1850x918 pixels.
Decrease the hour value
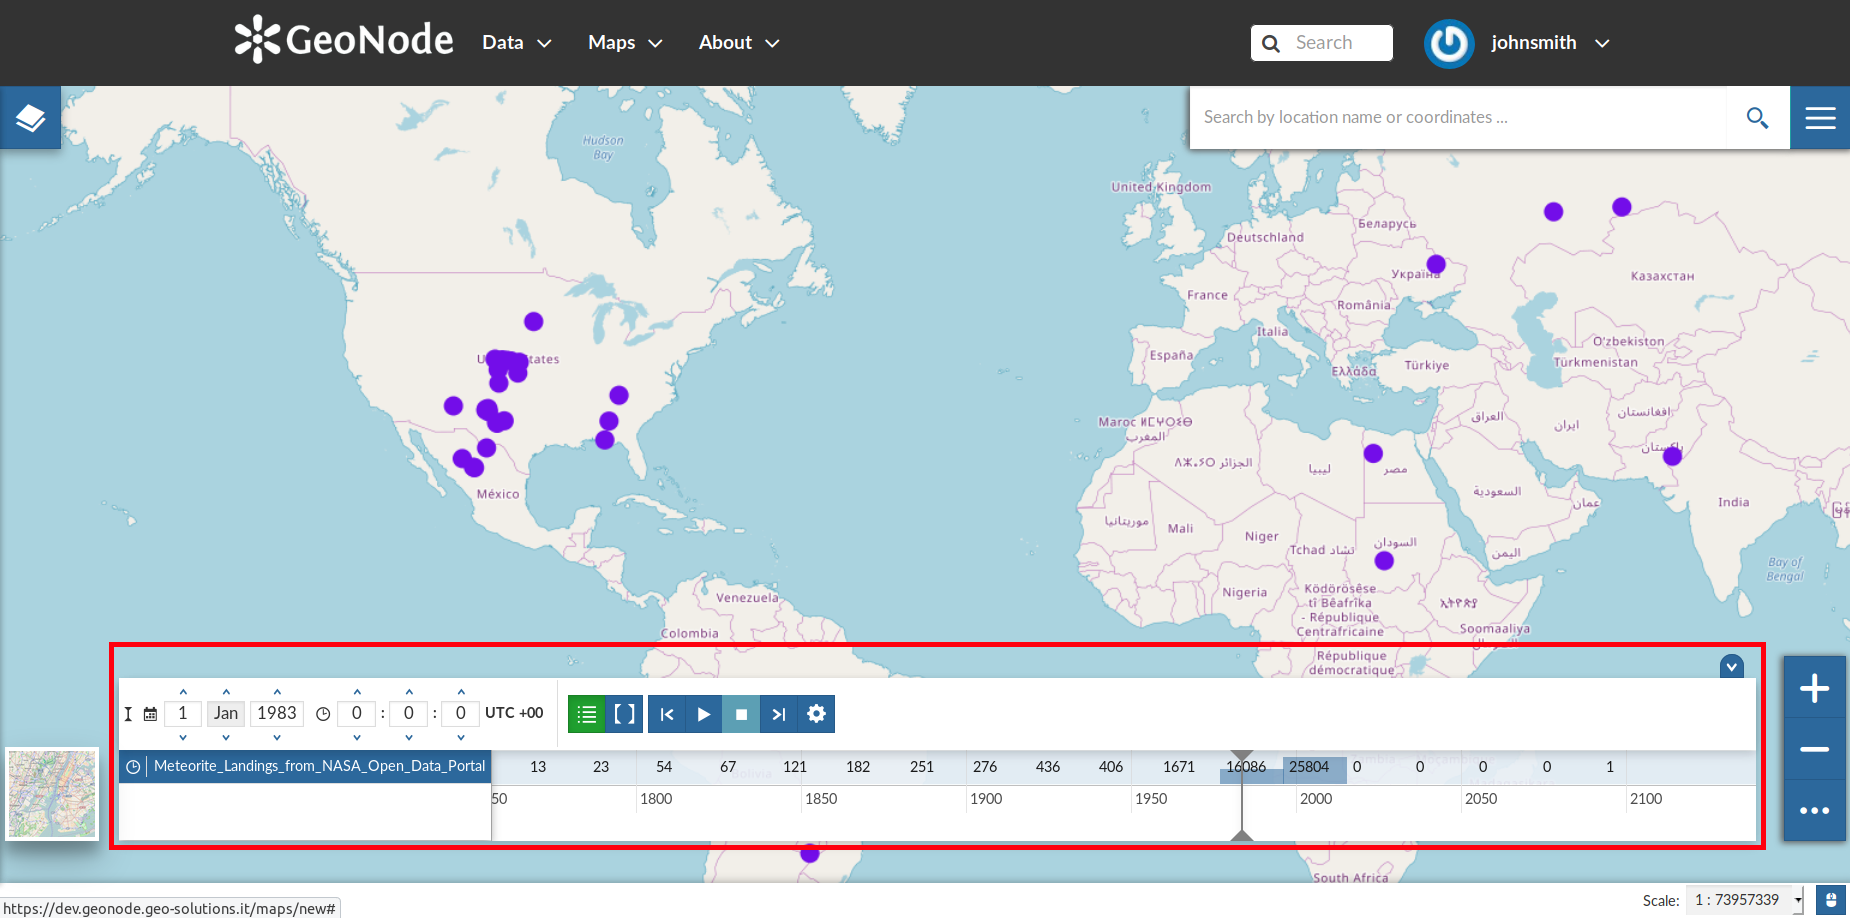[x=357, y=737]
